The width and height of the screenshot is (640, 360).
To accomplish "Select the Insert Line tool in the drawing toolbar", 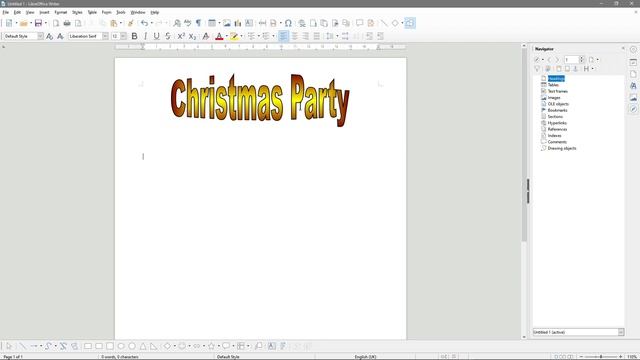I will 23,346.
